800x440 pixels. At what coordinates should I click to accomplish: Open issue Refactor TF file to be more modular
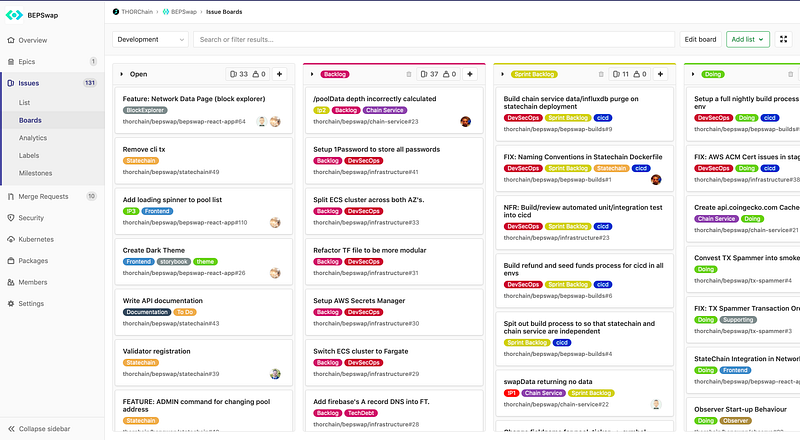click(x=370, y=251)
